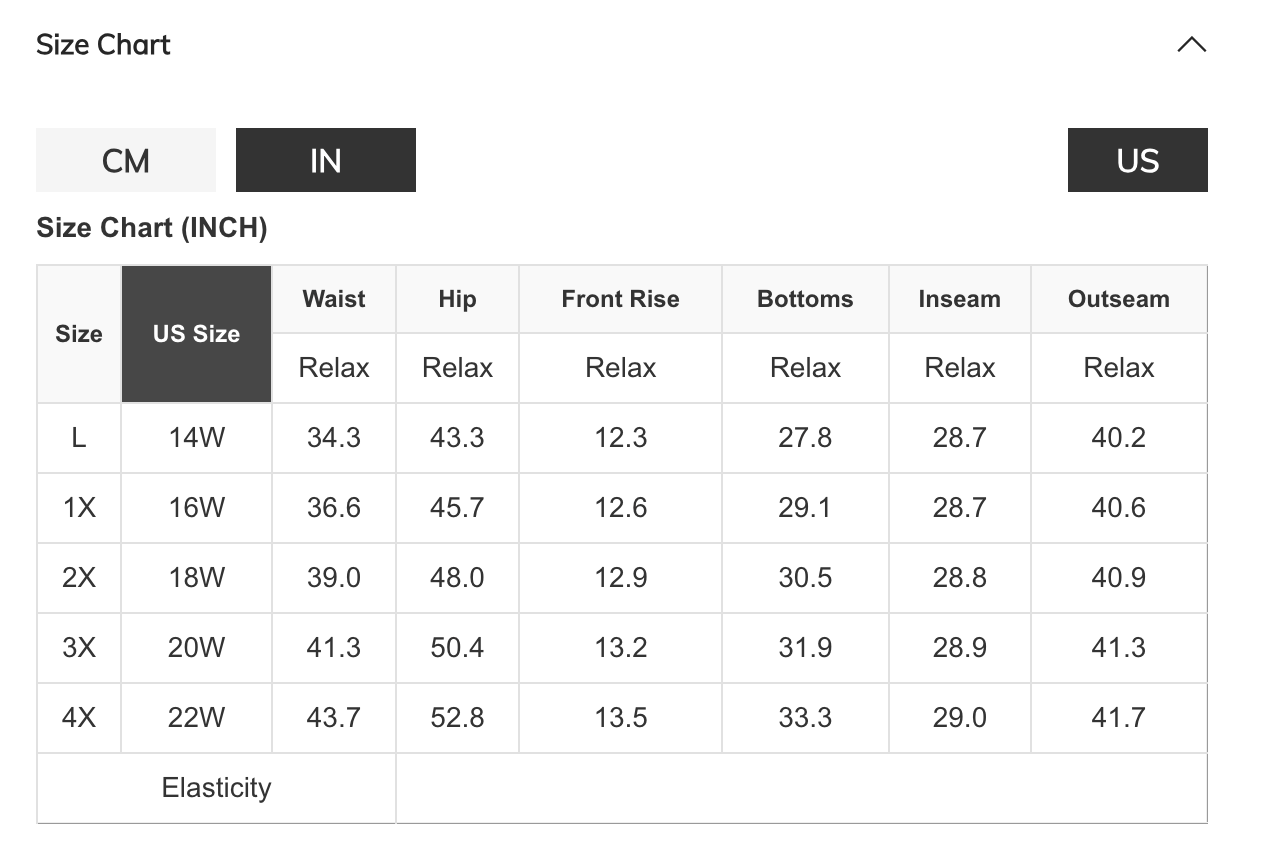This screenshot has height=852, width=1268.
Task: Click the Hip column header
Action: [457, 299]
